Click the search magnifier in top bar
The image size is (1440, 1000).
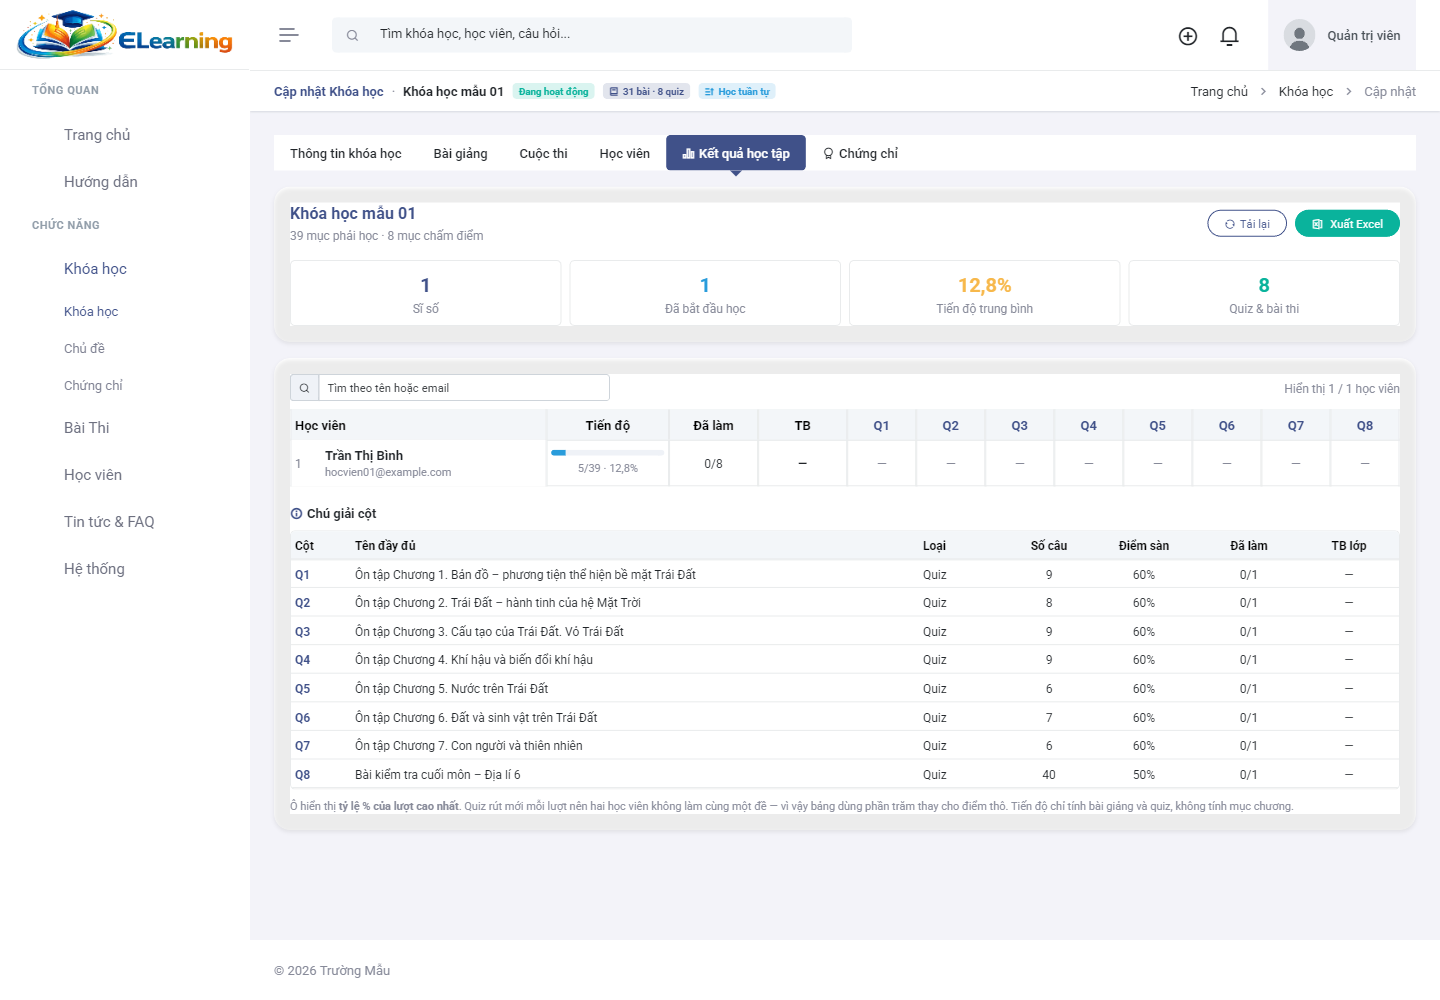click(x=352, y=35)
